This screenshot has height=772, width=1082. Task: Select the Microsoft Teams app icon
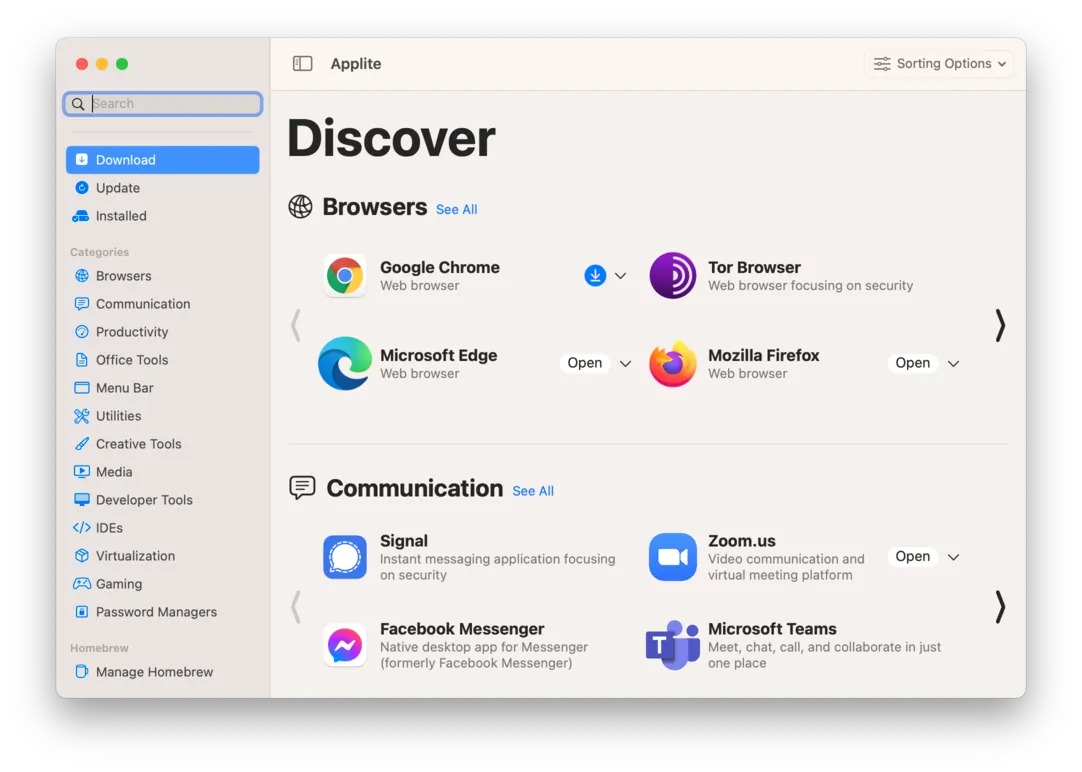point(672,645)
